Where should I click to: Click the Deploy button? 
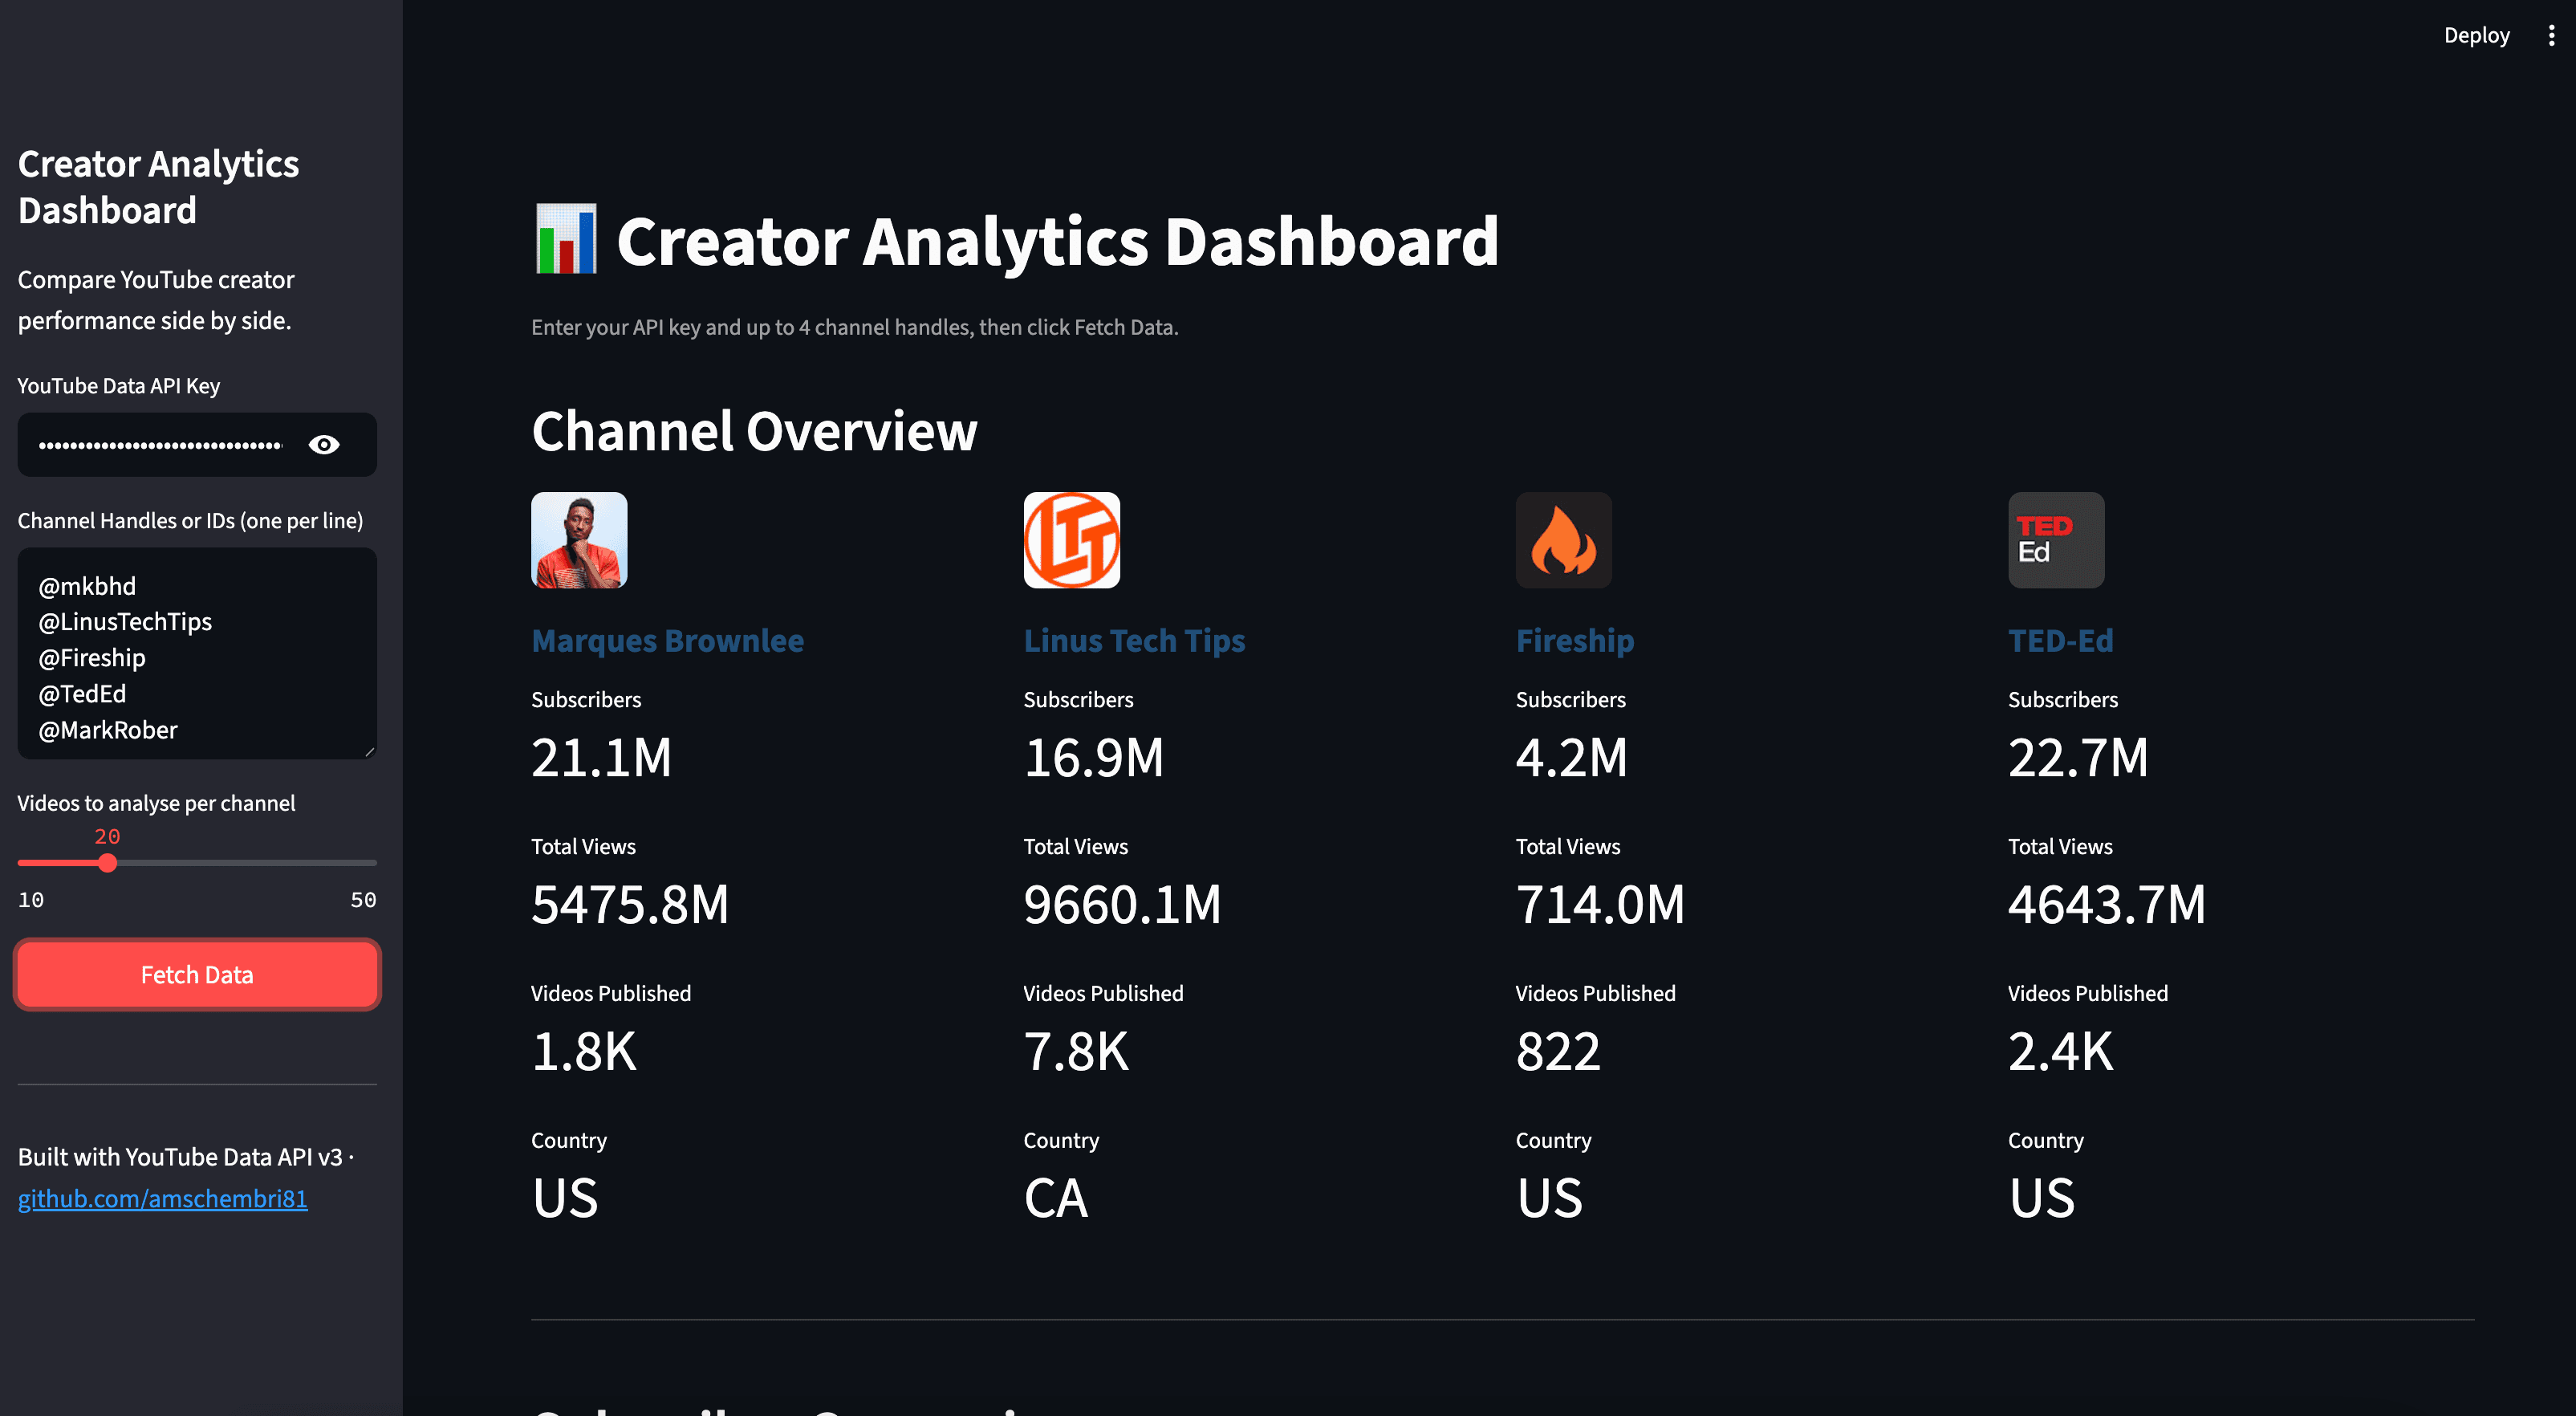2476,36
